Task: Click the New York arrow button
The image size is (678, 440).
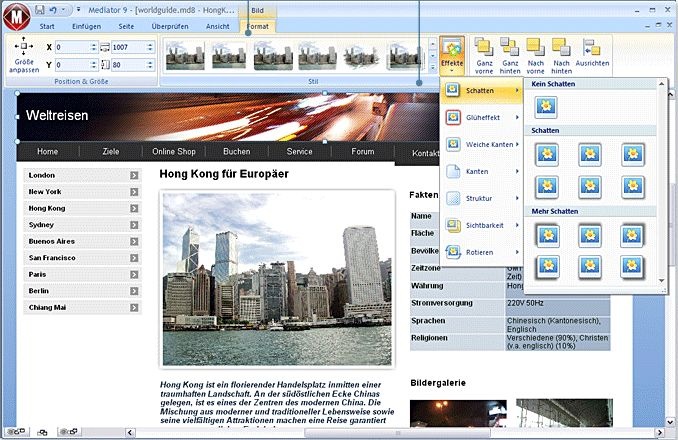Action: tap(134, 192)
